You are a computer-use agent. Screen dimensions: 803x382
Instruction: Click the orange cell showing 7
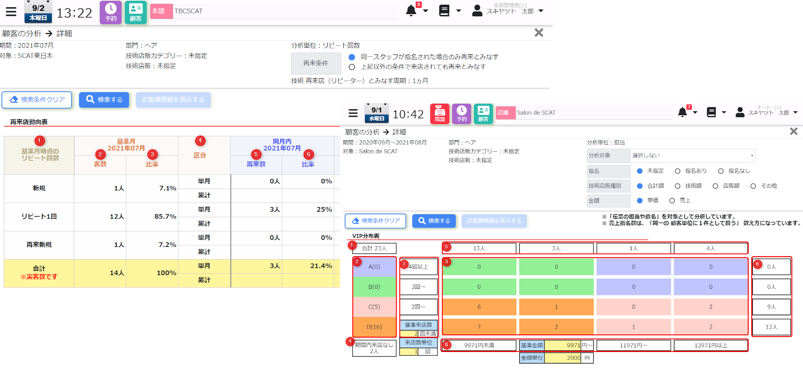click(x=479, y=326)
